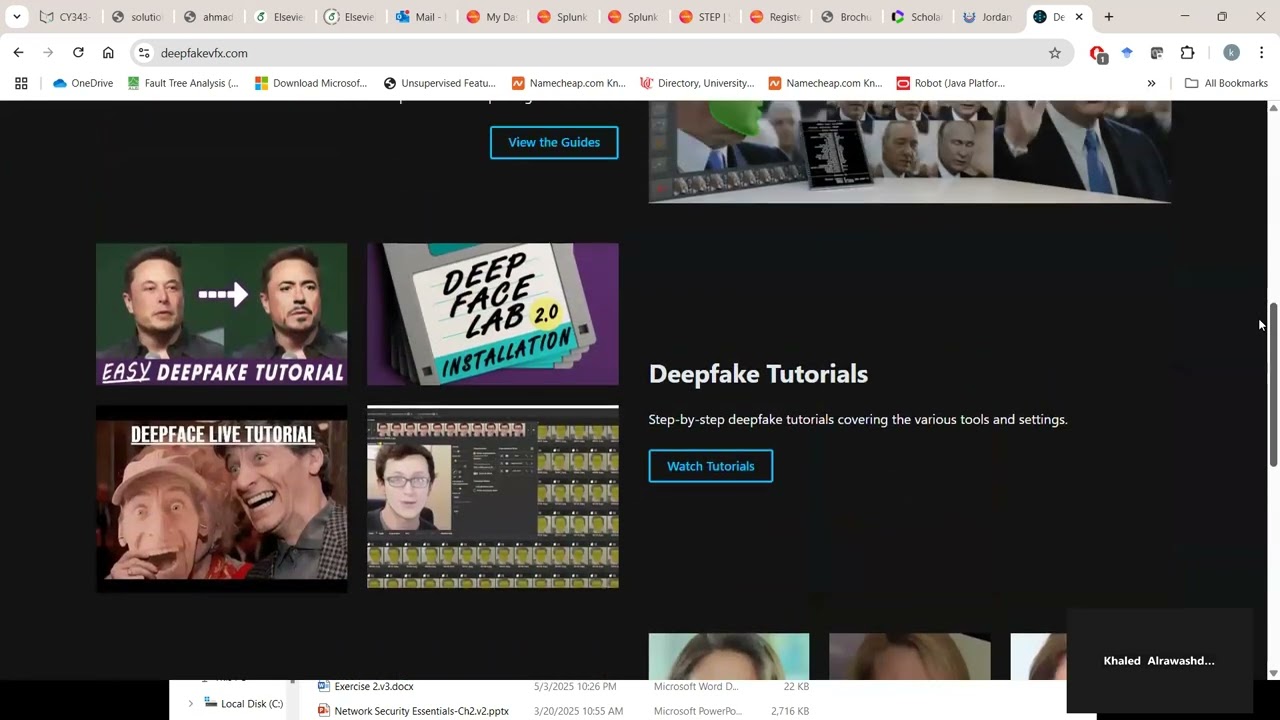Open the video editor screenshot tutorial thumbnail
Screen dimensions: 1280x720
(x=493, y=497)
